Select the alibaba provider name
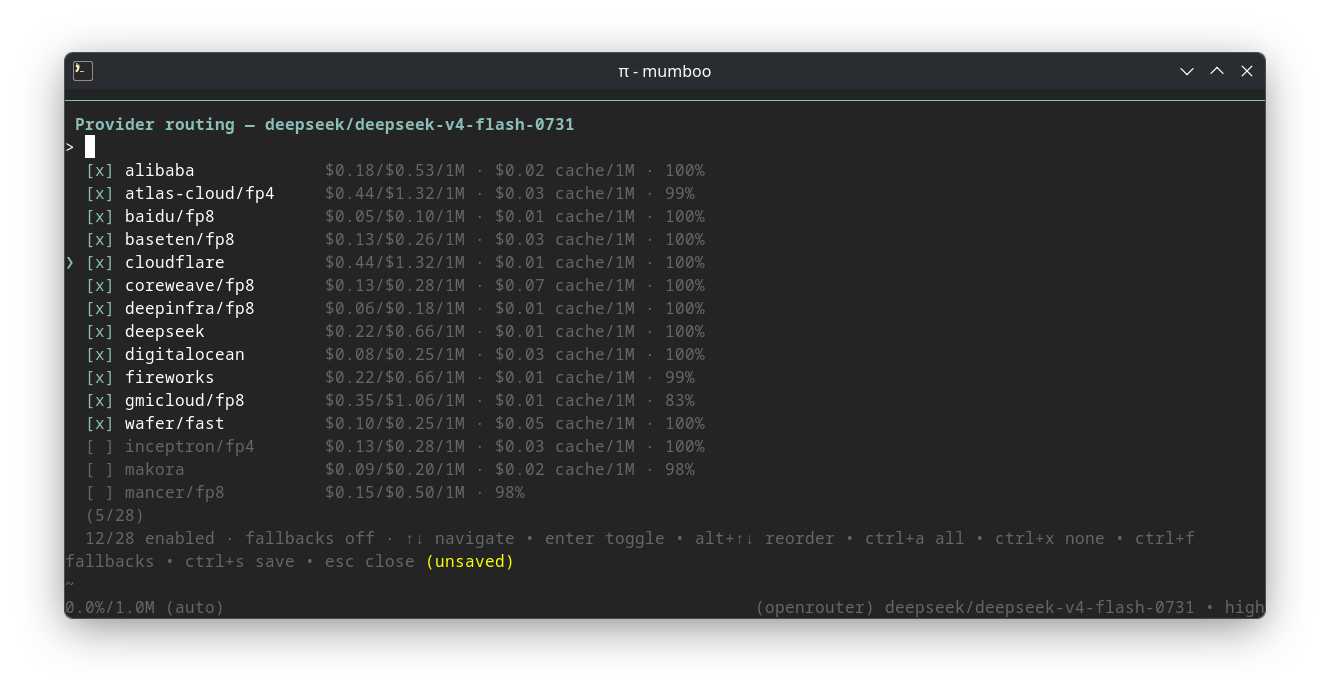The height and width of the screenshot is (695, 1330). [x=160, y=170]
